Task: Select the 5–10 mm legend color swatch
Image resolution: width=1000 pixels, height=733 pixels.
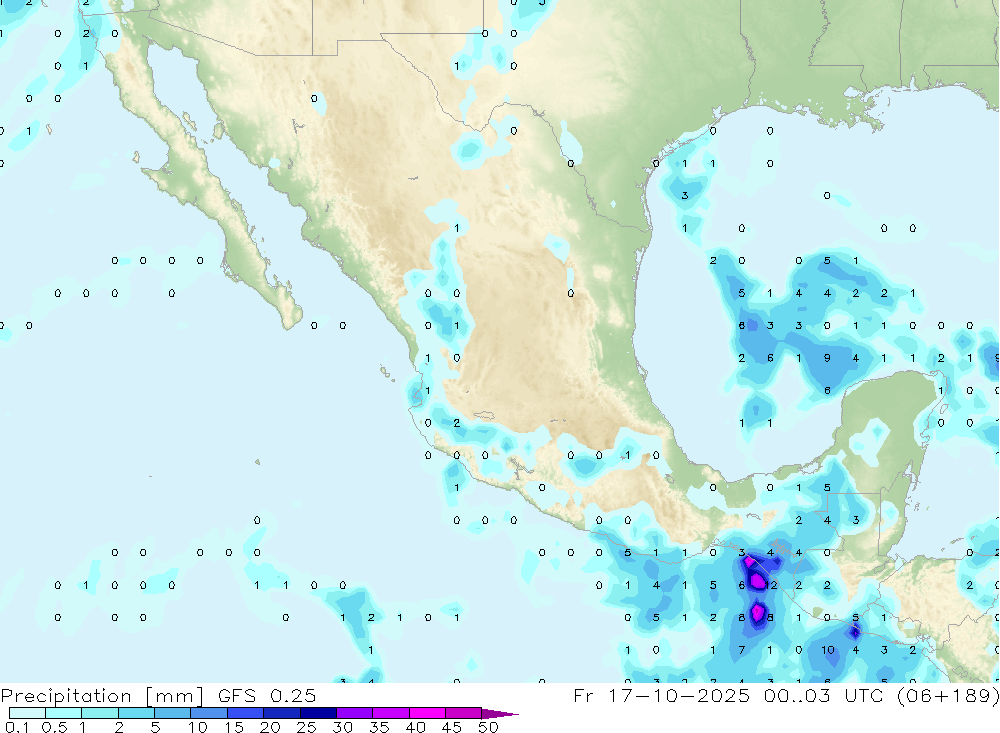Action: 172,714
